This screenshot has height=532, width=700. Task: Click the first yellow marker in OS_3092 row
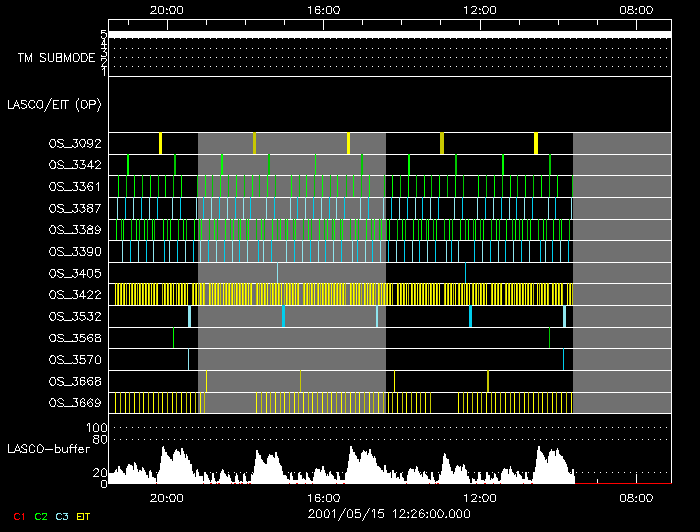160,143
